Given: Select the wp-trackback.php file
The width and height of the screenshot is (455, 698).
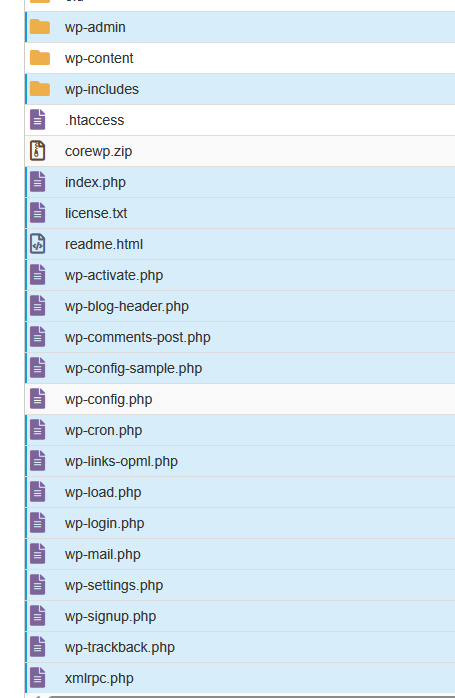Looking at the screenshot, I should (x=120, y=647).
